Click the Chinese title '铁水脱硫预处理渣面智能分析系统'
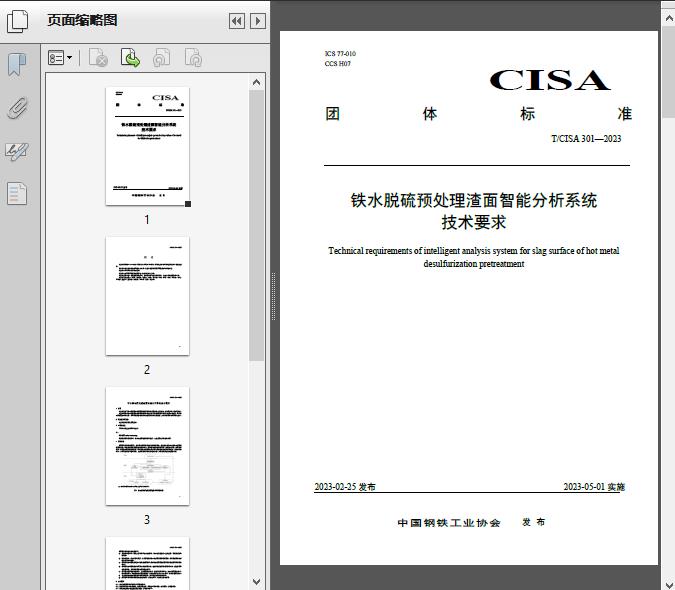 pyautogui.click(x=474, y=200)
